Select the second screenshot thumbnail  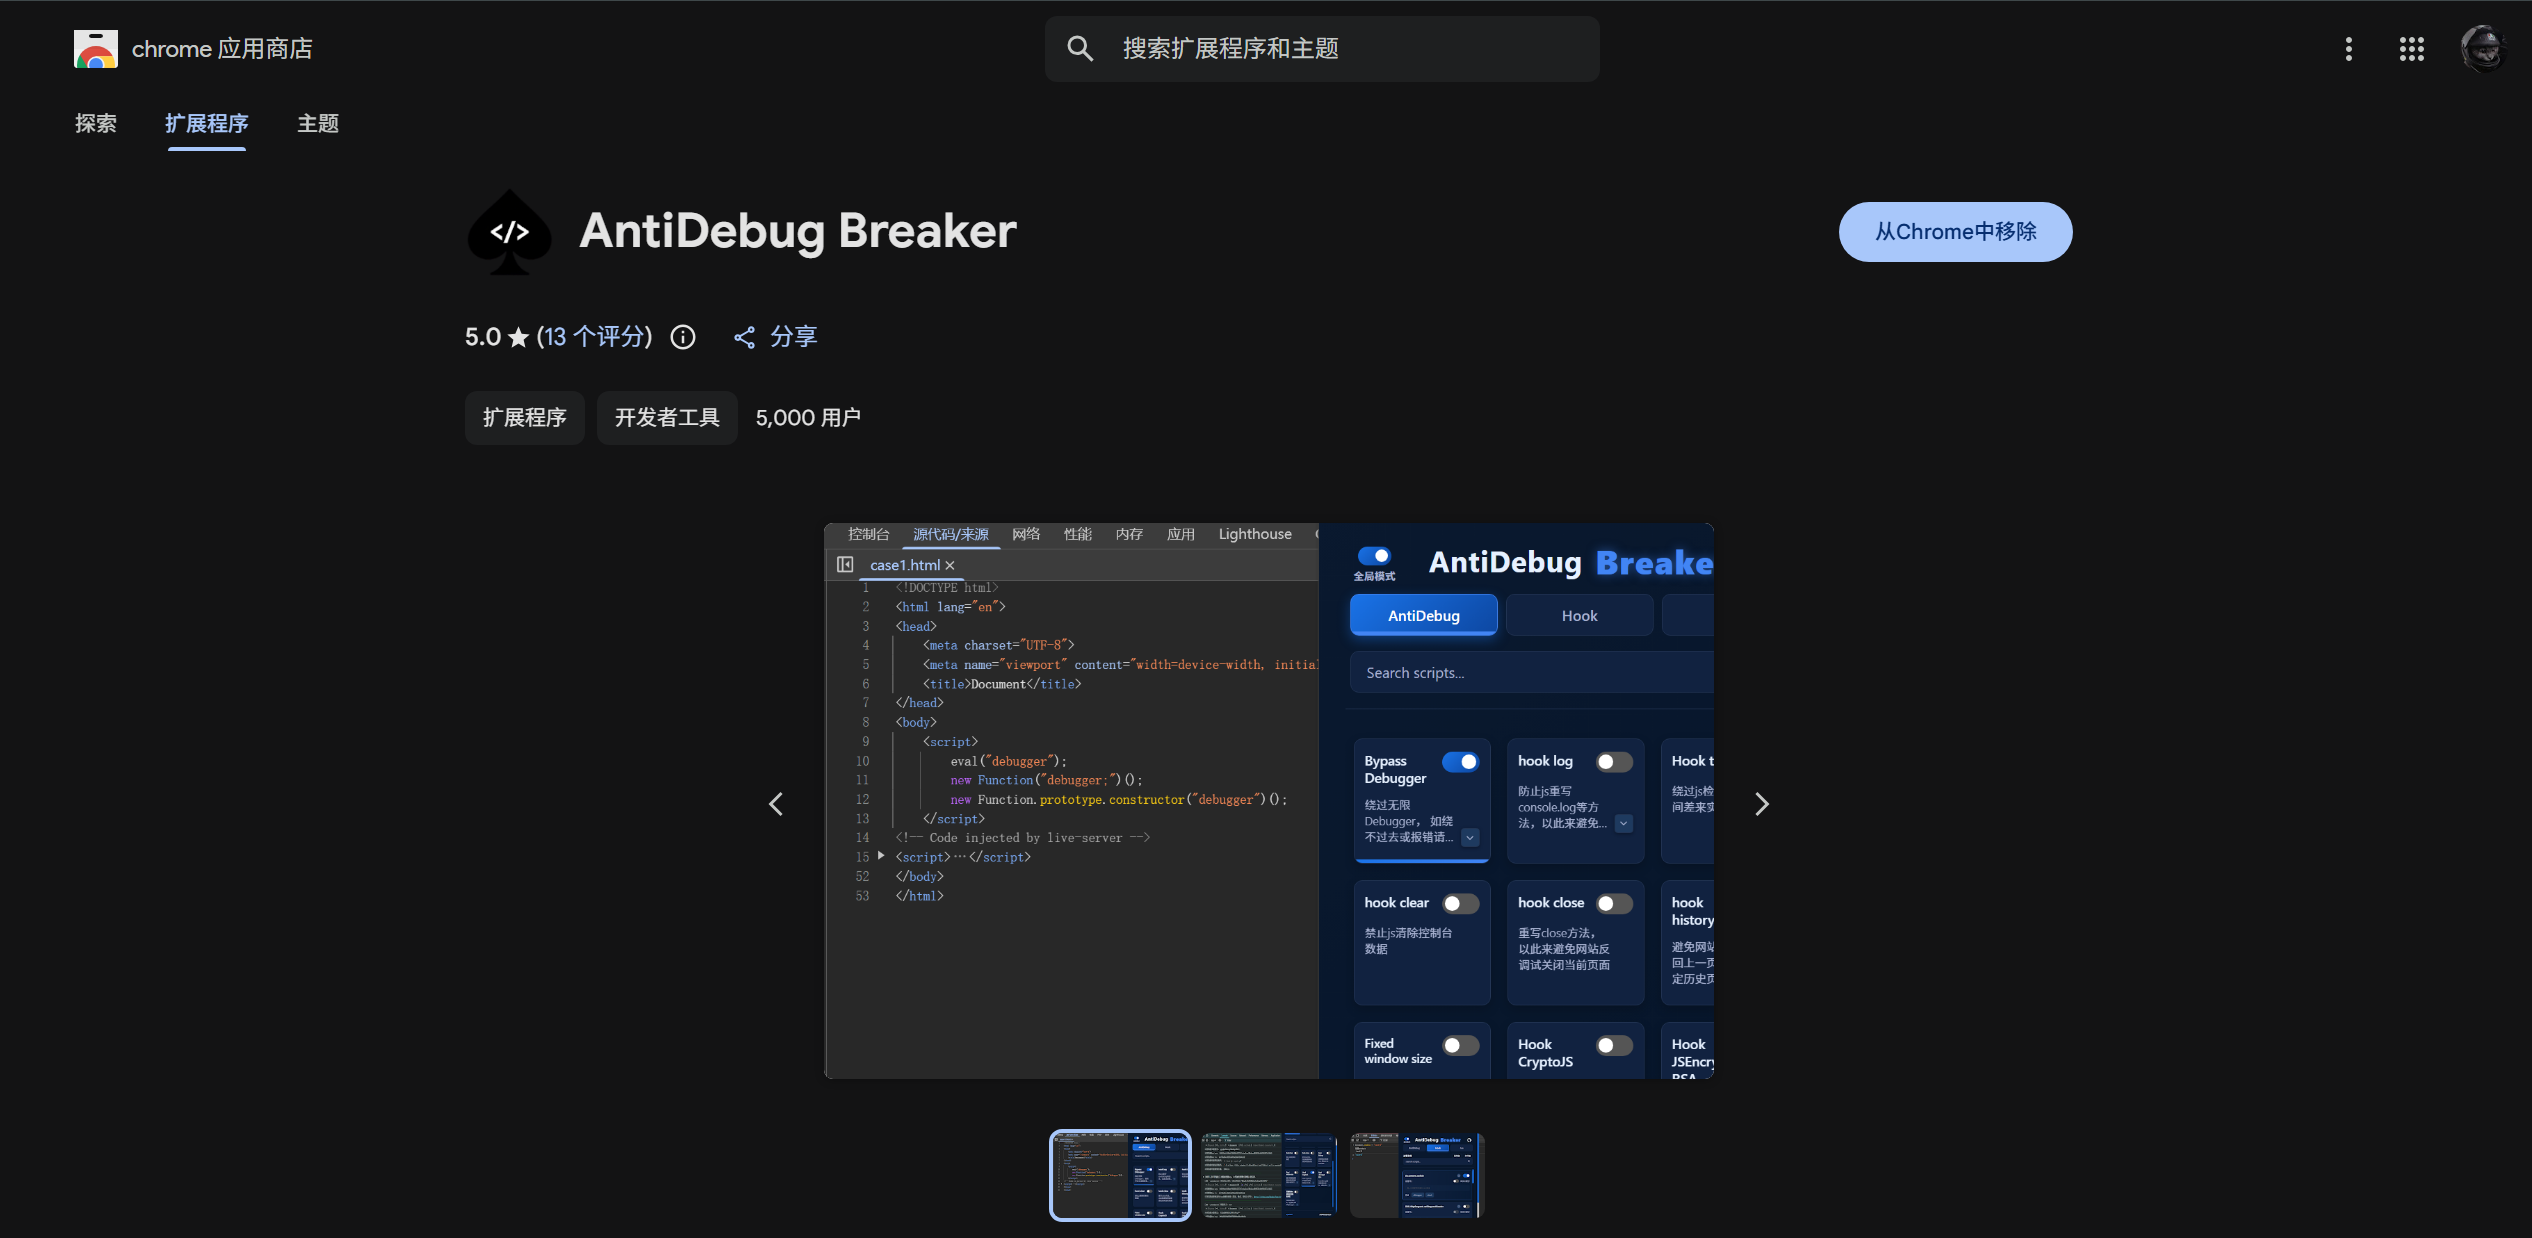(1269, 1176)
